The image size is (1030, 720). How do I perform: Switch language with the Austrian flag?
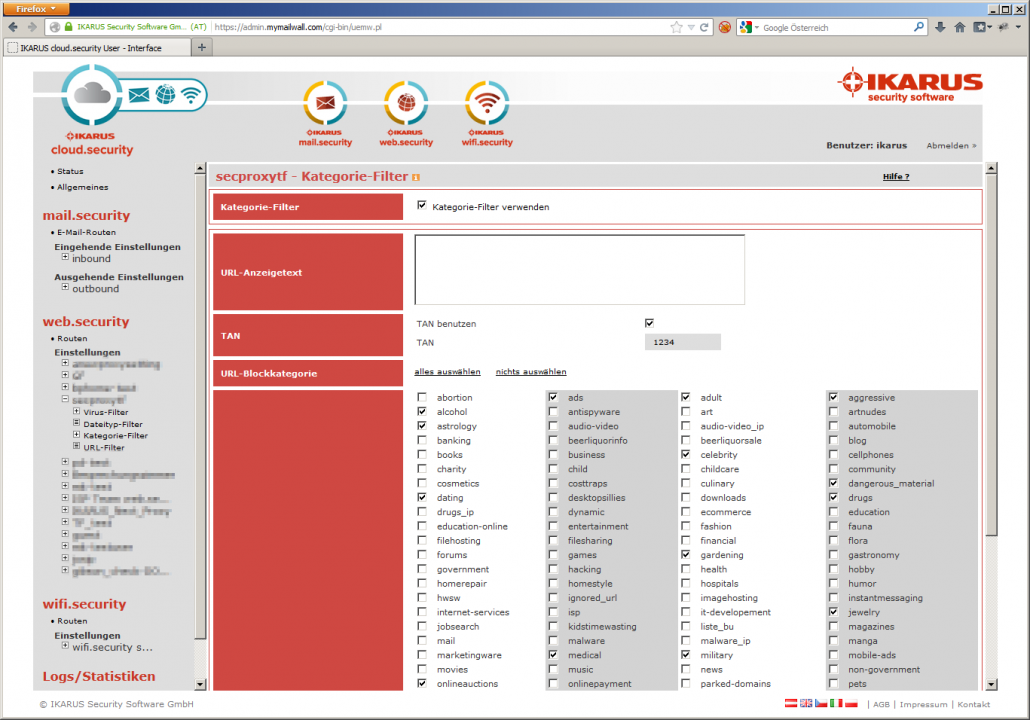point(791,703)
